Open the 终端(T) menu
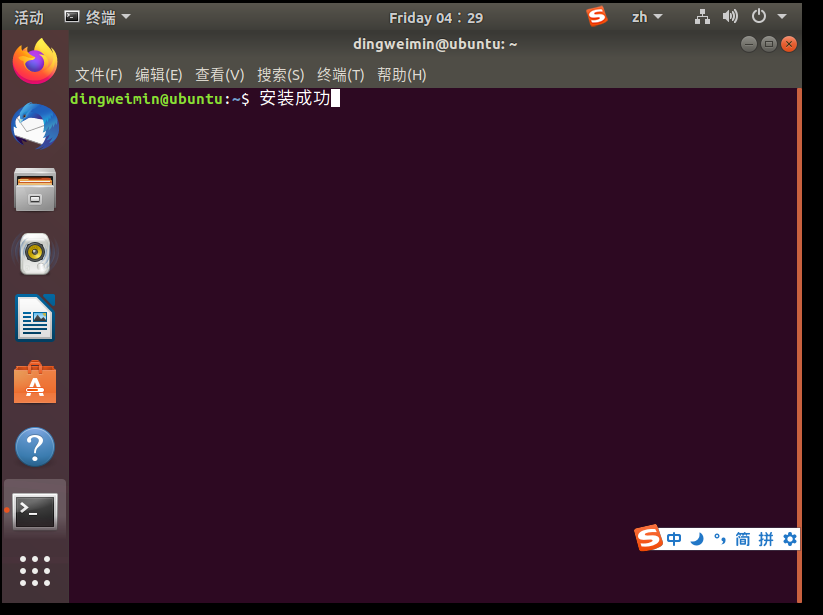Screen dimensions: 823x615 pyautogui.click(x=341, y=75)
